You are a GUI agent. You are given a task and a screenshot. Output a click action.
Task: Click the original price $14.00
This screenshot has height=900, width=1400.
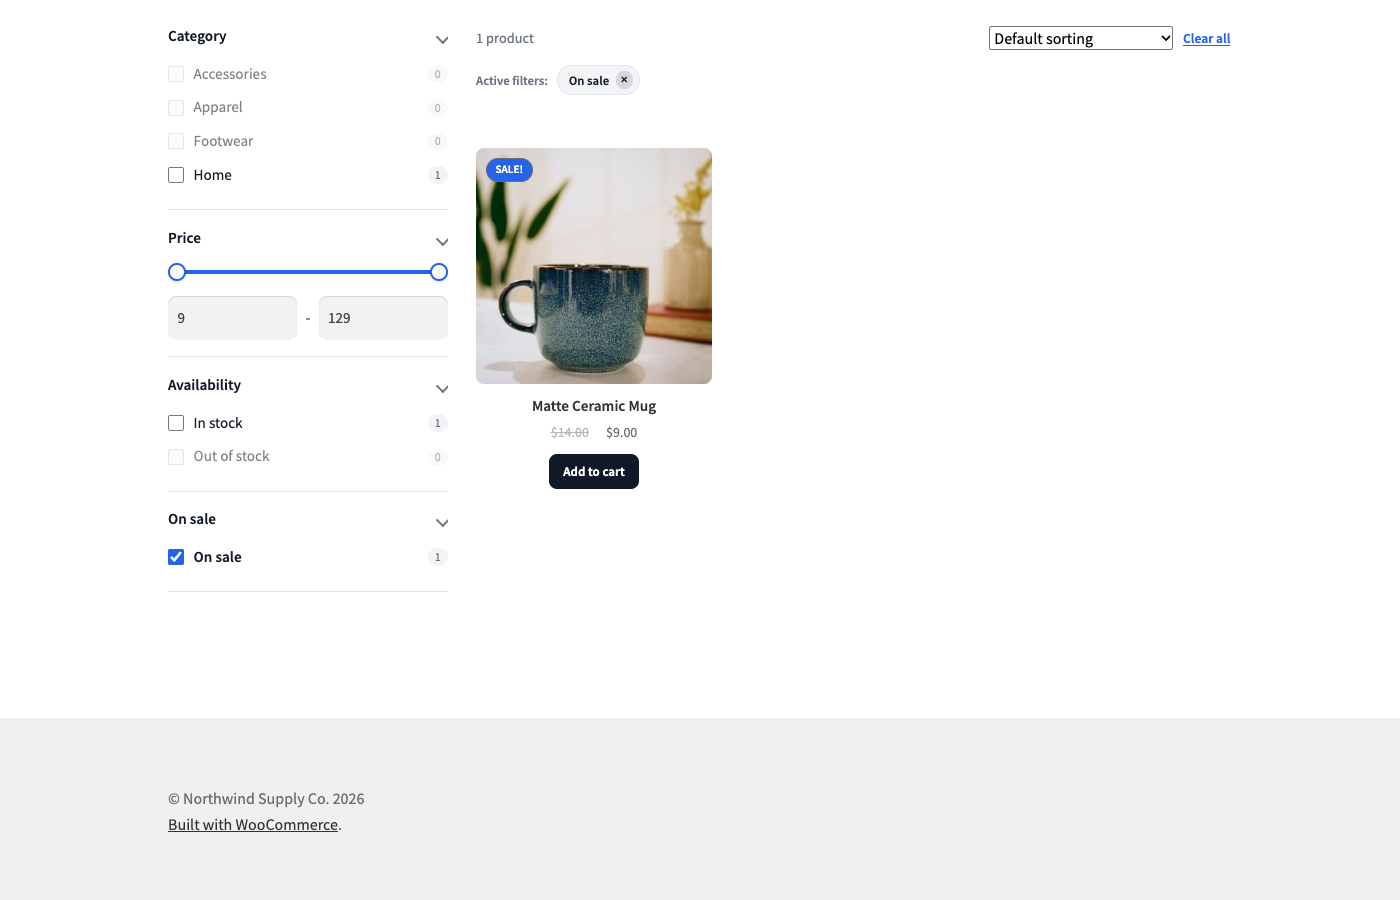coord(570,433)
